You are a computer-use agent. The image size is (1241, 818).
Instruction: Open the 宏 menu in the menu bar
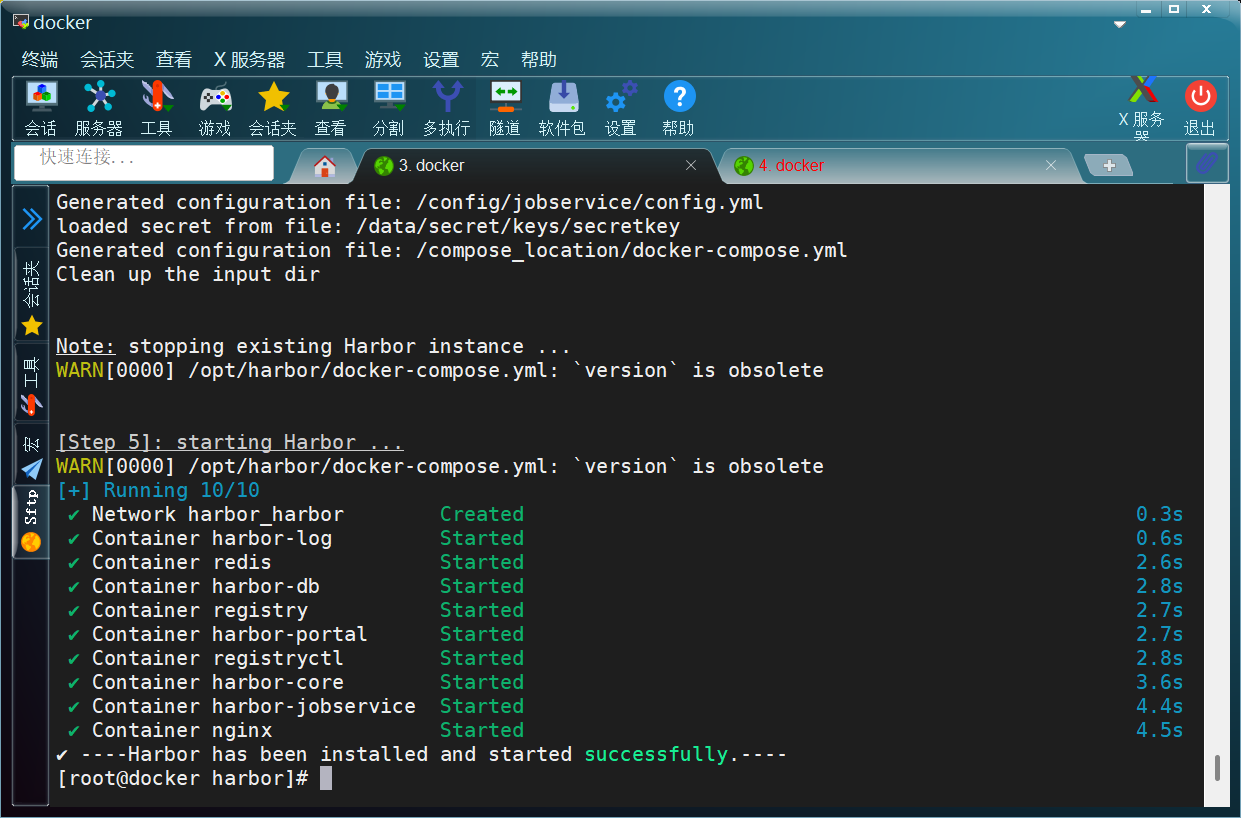click(x=489, y=60)
